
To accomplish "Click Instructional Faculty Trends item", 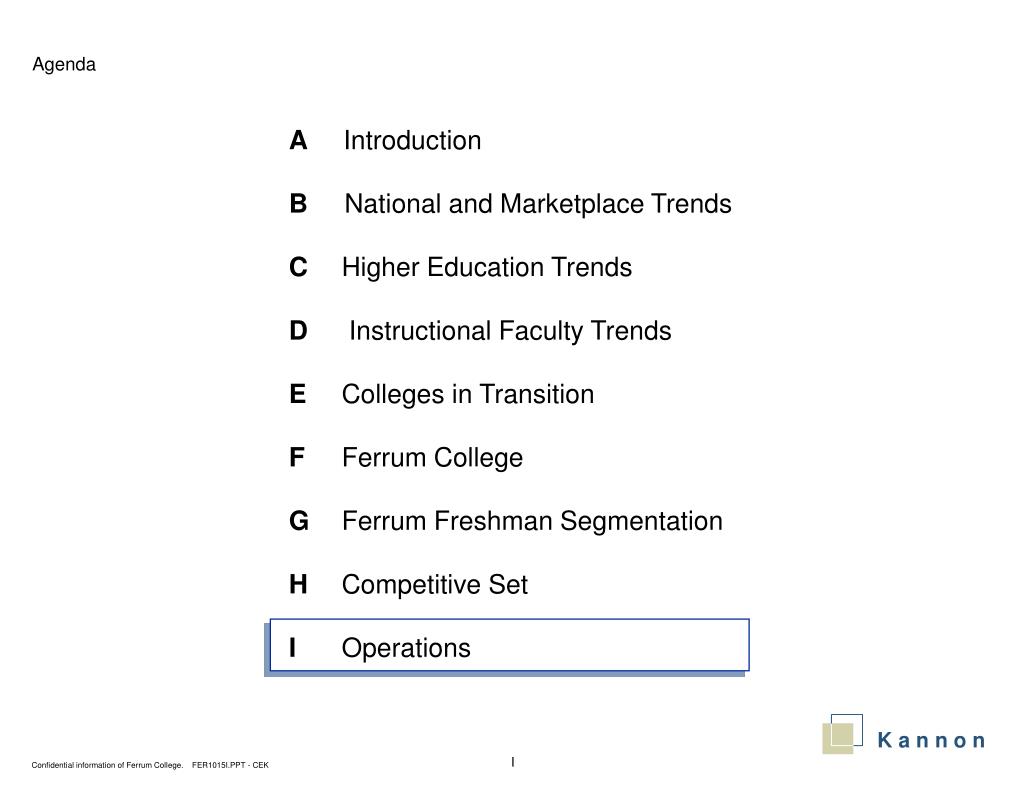I will (510, 331).
